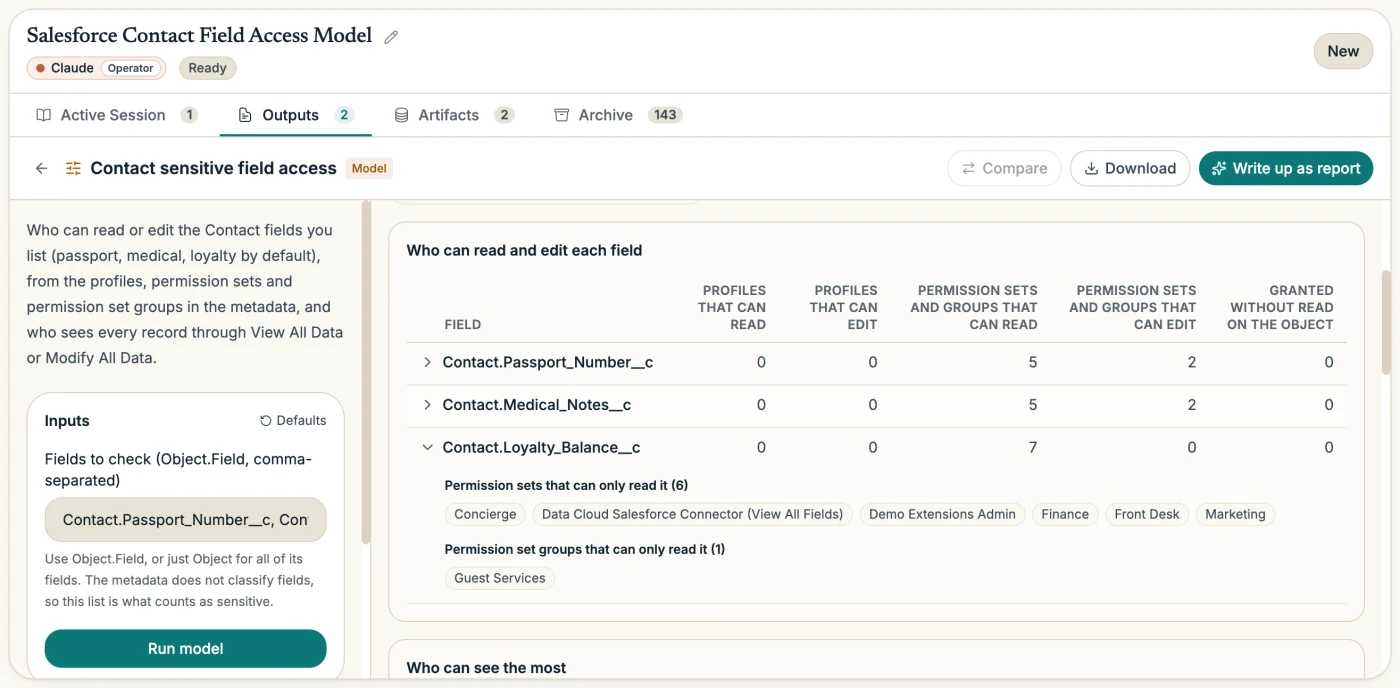Screen dimensions: 1400x688
Task: Click the New button
Action: click(1343, 51)
